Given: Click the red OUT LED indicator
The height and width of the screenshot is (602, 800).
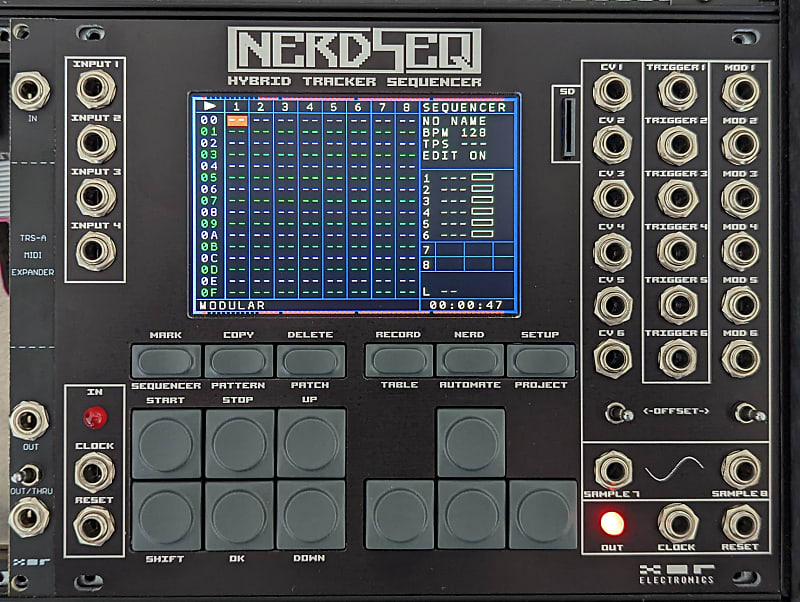Looking at the screenshot, I should pos(611,522).
